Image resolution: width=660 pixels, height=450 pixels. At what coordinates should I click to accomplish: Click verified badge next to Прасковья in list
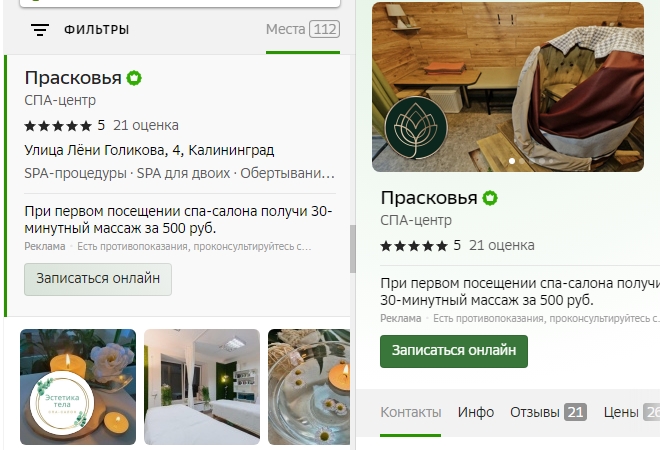point(134,78)
